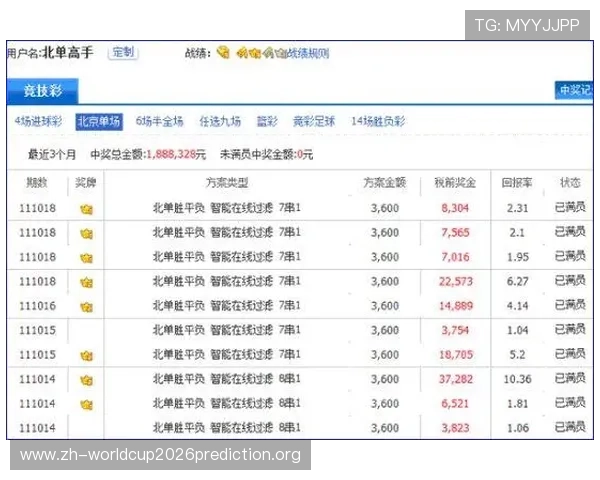The image size is (600, 480).
Task: Click the 期数 column header
Action: coord(37,183)
